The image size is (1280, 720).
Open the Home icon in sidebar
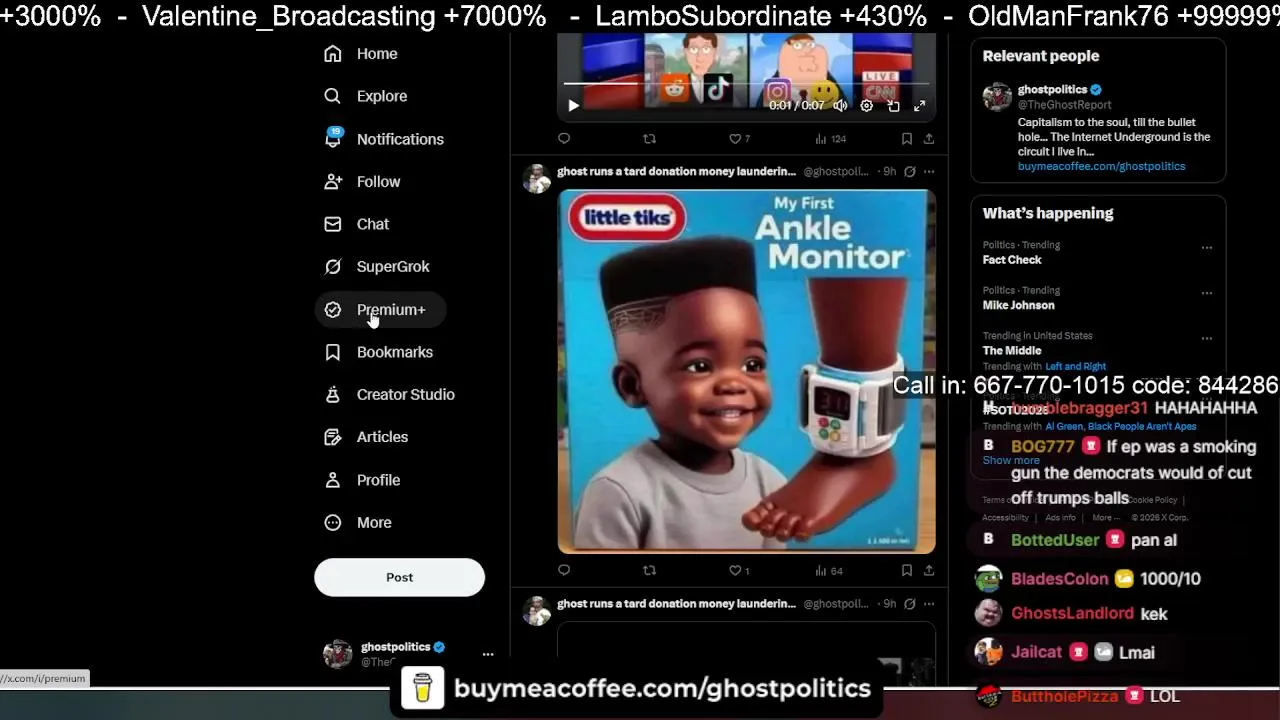(x=333, y=54)
